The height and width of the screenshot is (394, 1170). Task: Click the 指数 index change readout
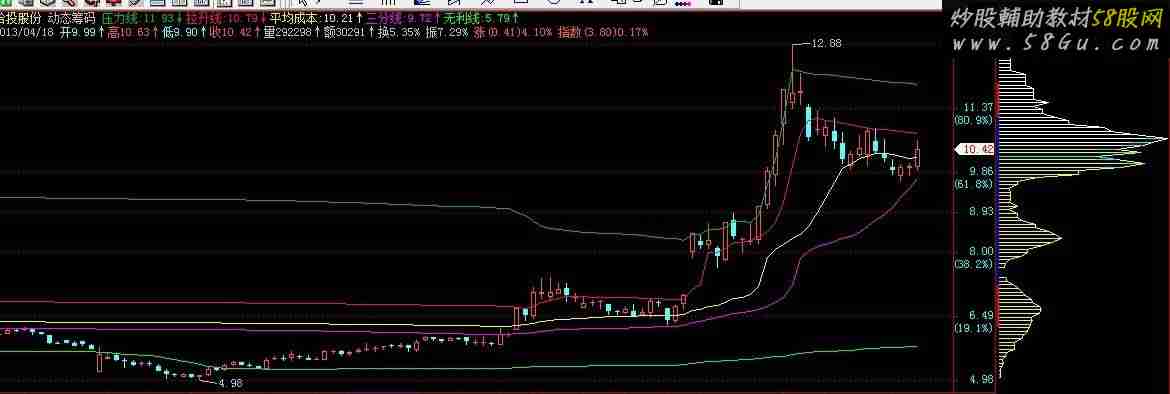pos(604,33)
